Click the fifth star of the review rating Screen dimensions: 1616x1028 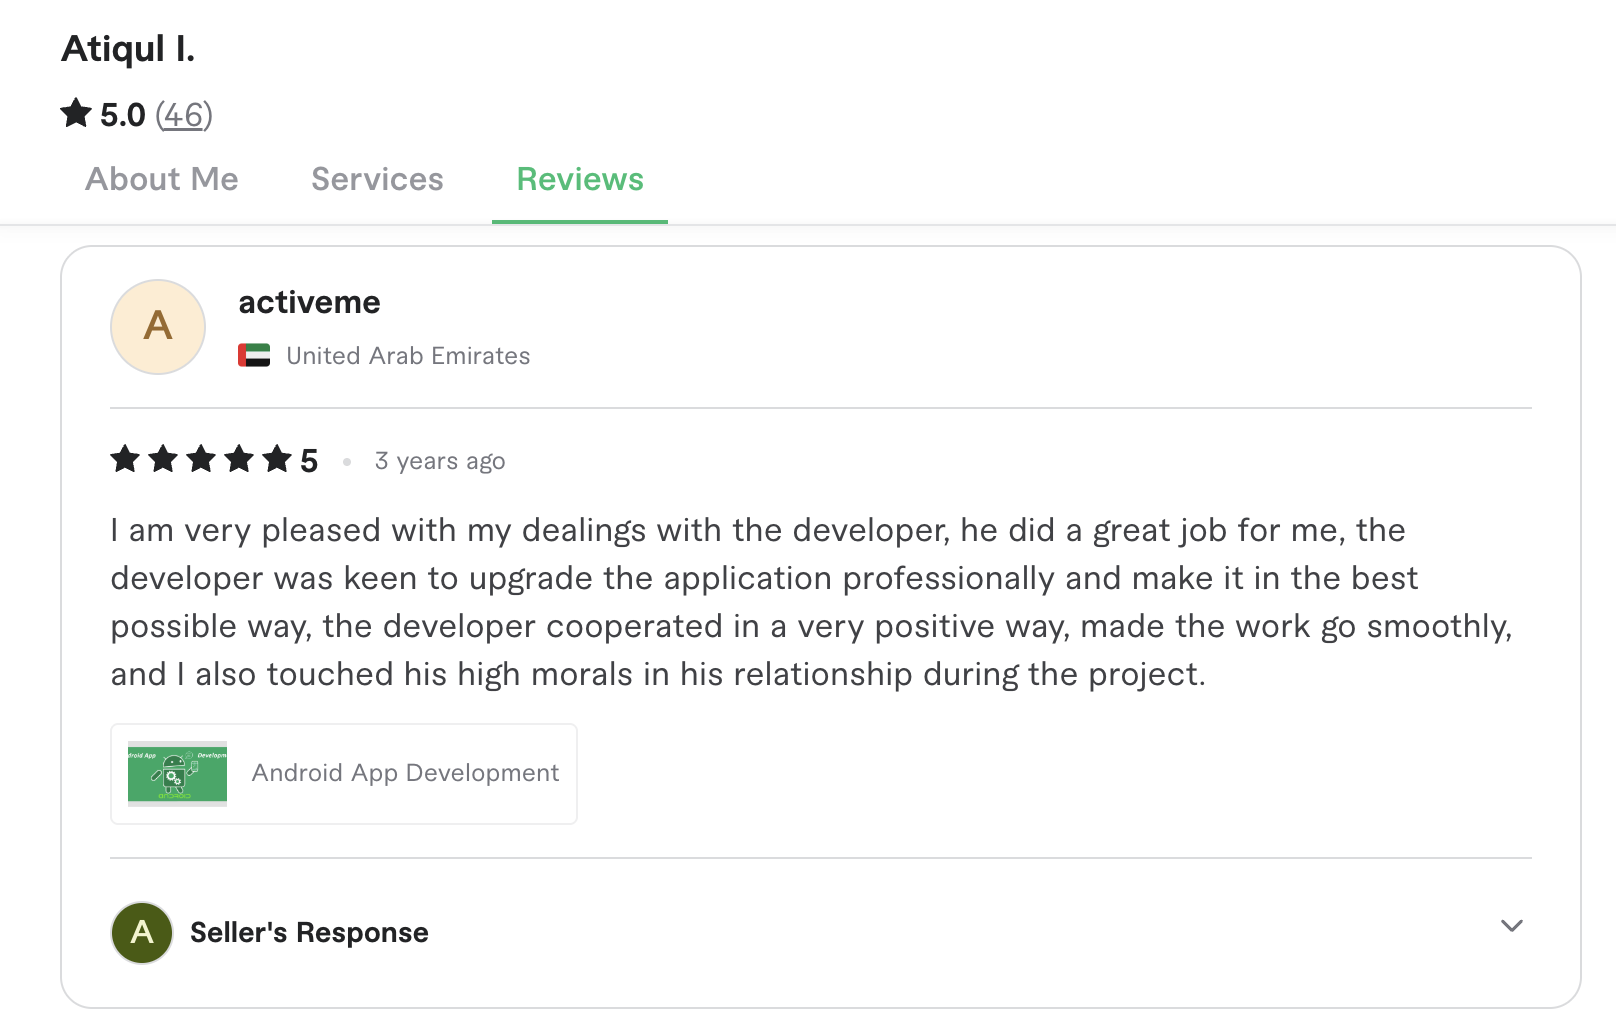[276, 460]
